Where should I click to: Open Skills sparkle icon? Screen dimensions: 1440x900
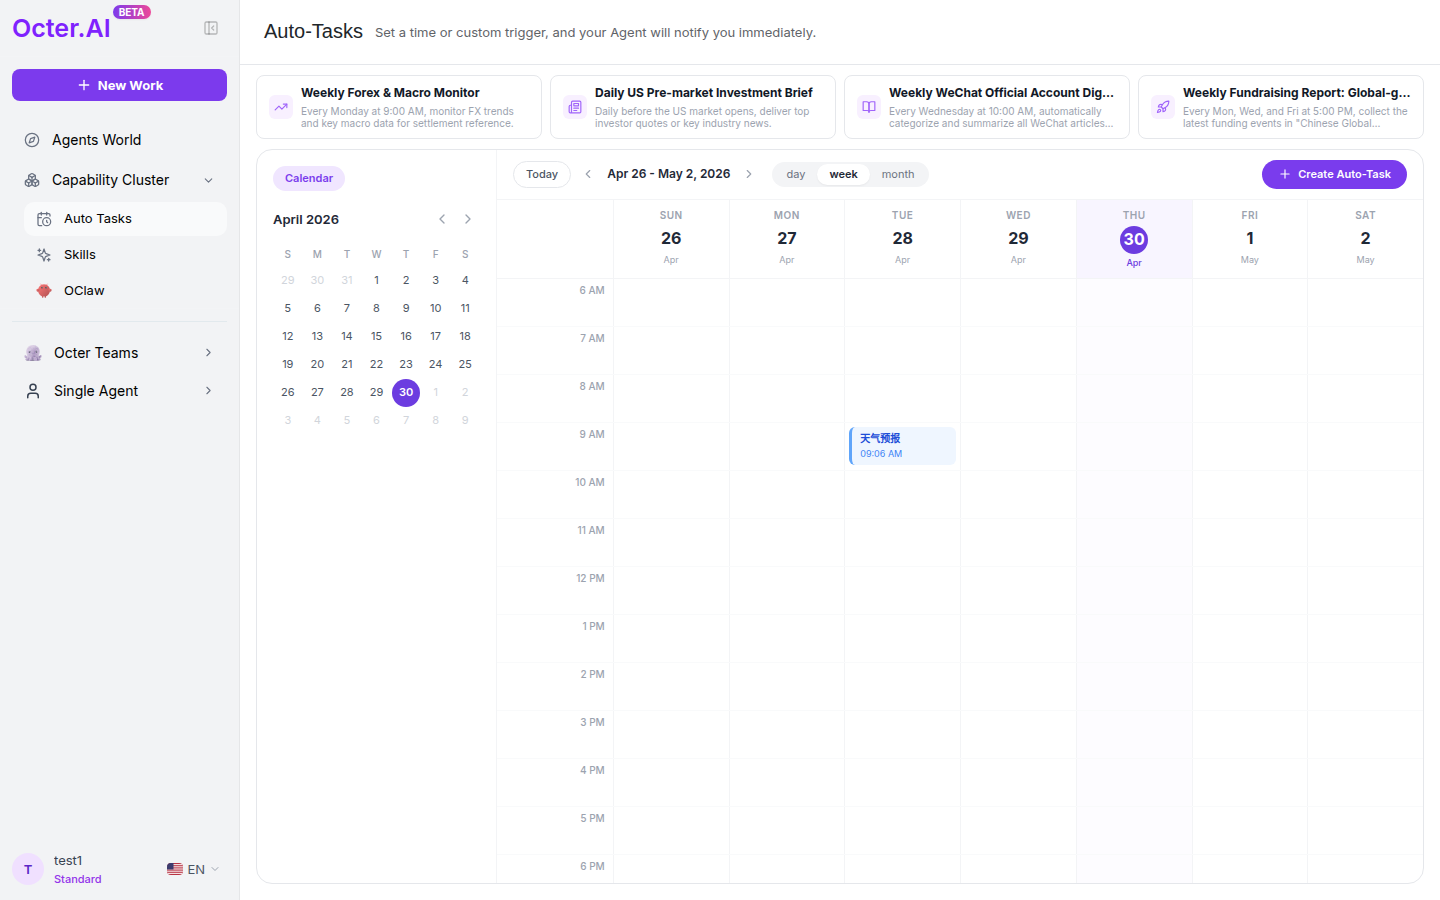click(44, 255)
